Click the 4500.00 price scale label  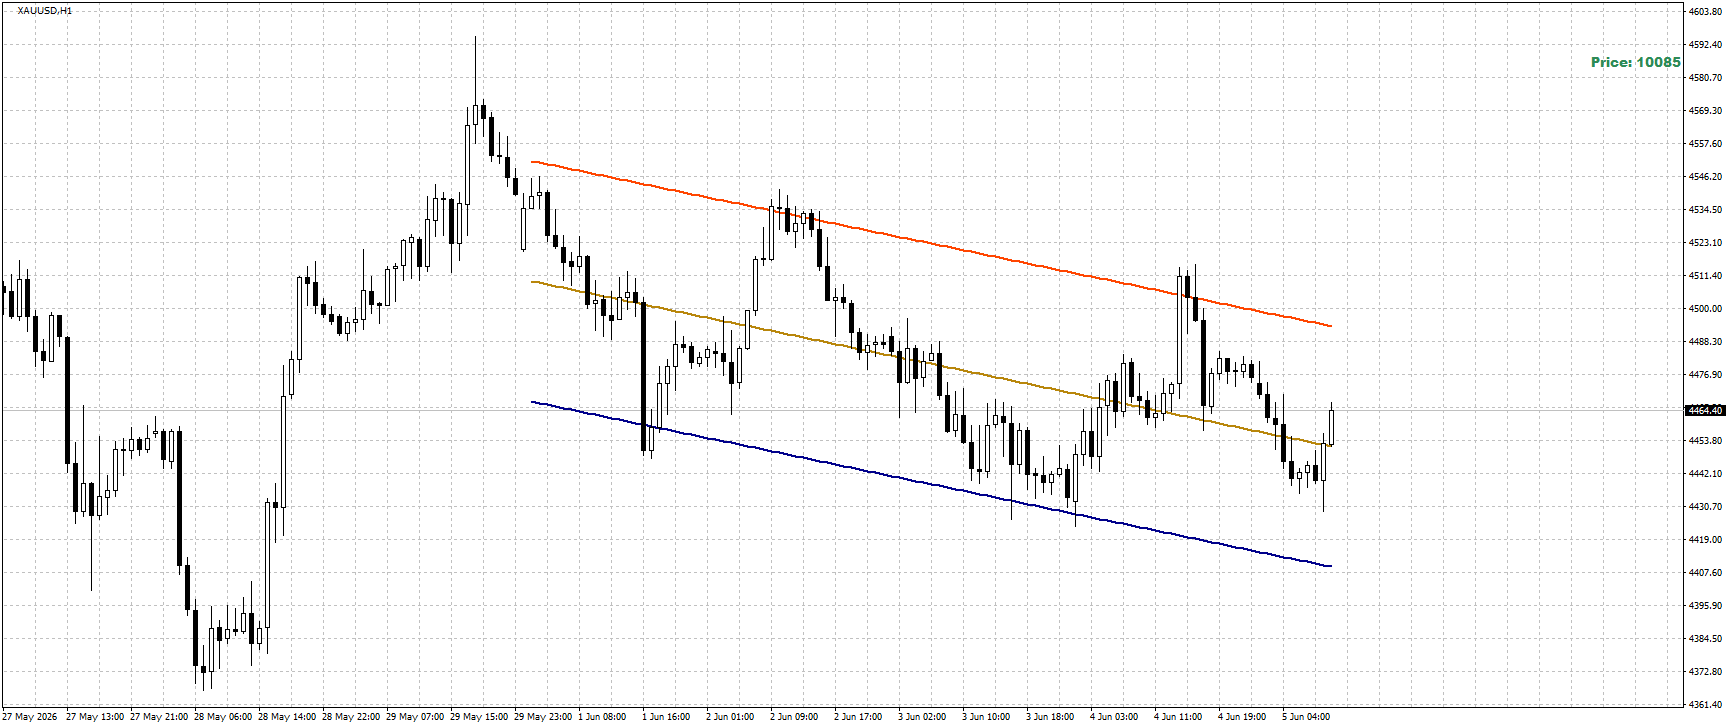[x=1704, y=309]
